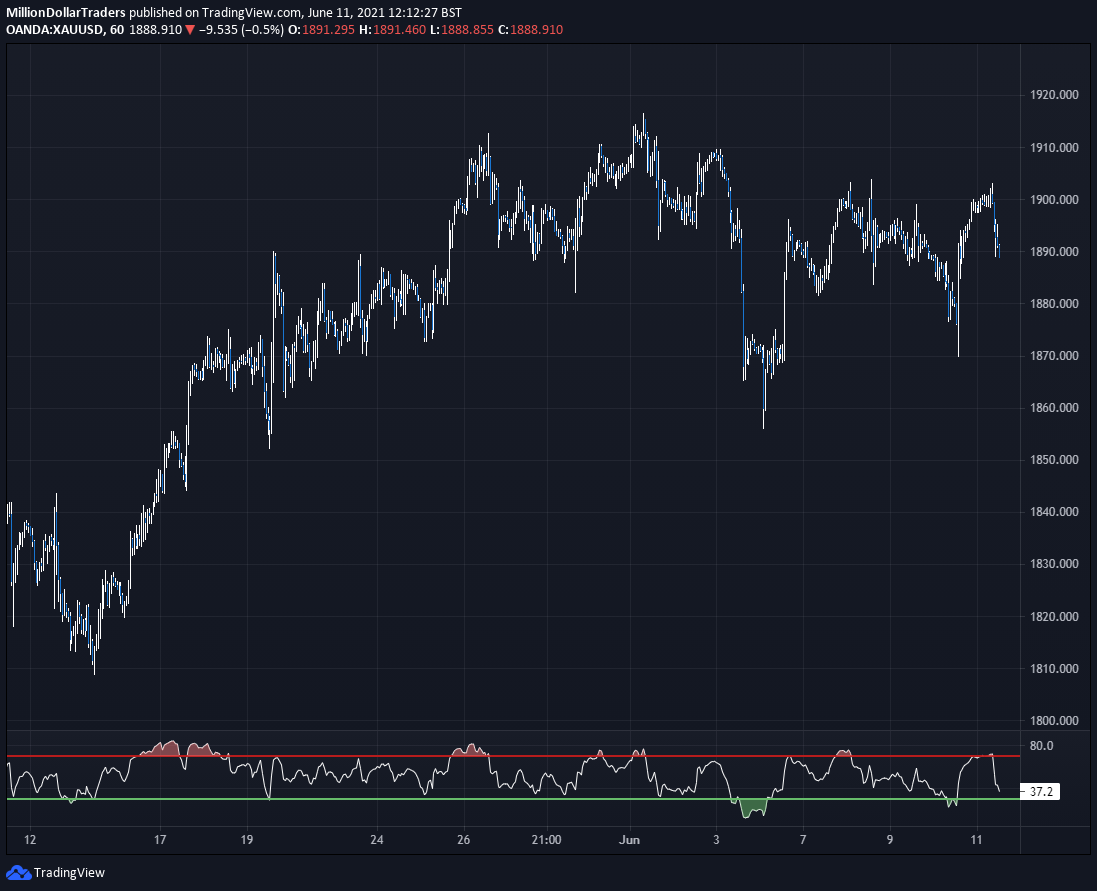Select the OANDA:XAUUSD symbol label
The height and width of the screenshot is (891, 1097).
coord(58,29)
